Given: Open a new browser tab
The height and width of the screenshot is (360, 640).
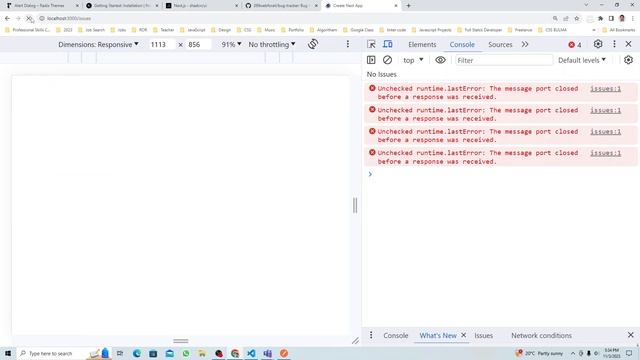Looking at the screenshot, I should pyautogui.click(x=408, y=6).
